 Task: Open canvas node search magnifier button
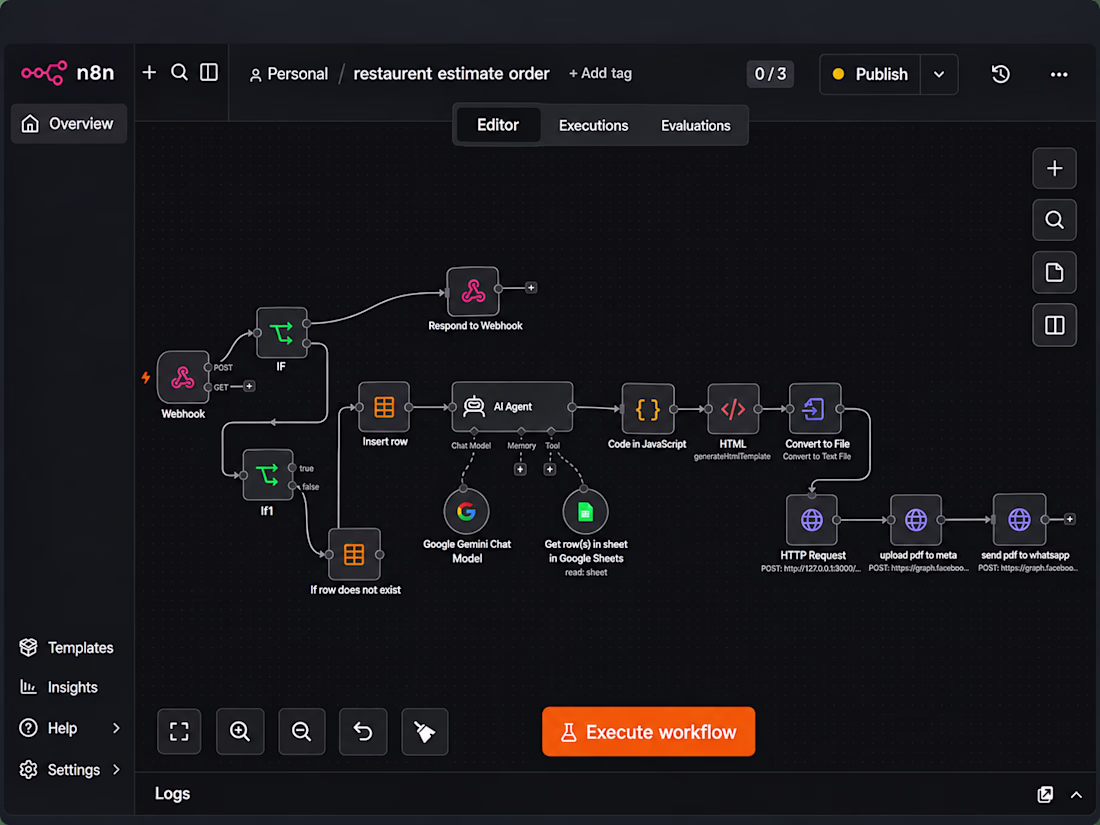(1054, 220)
